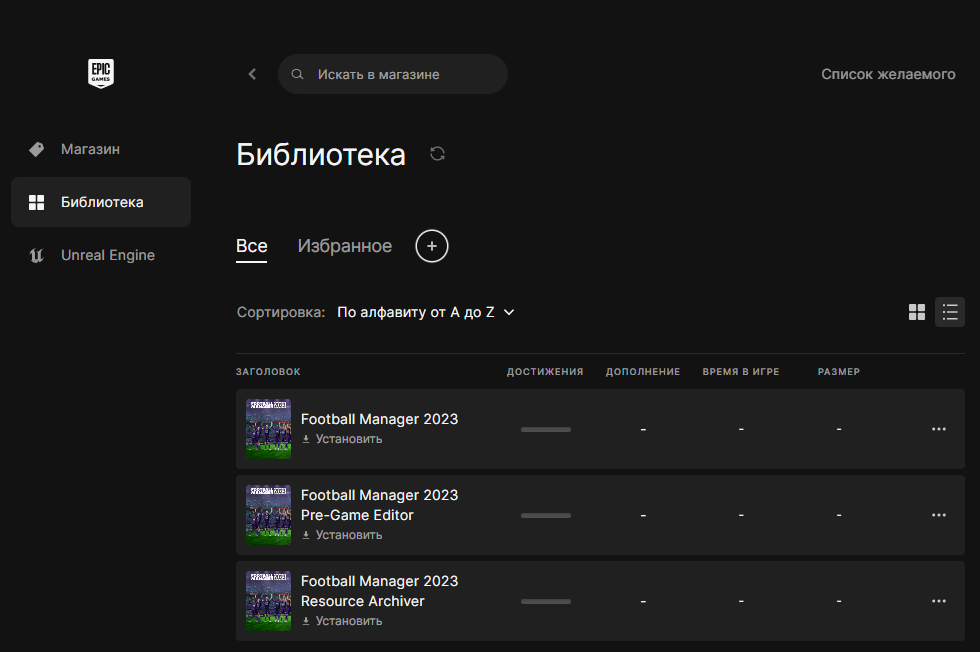The width and height of the screenshot is (980, 652).
Task: Click the Football Manager 2023 title in the first row
Action: tap(379, 419)
